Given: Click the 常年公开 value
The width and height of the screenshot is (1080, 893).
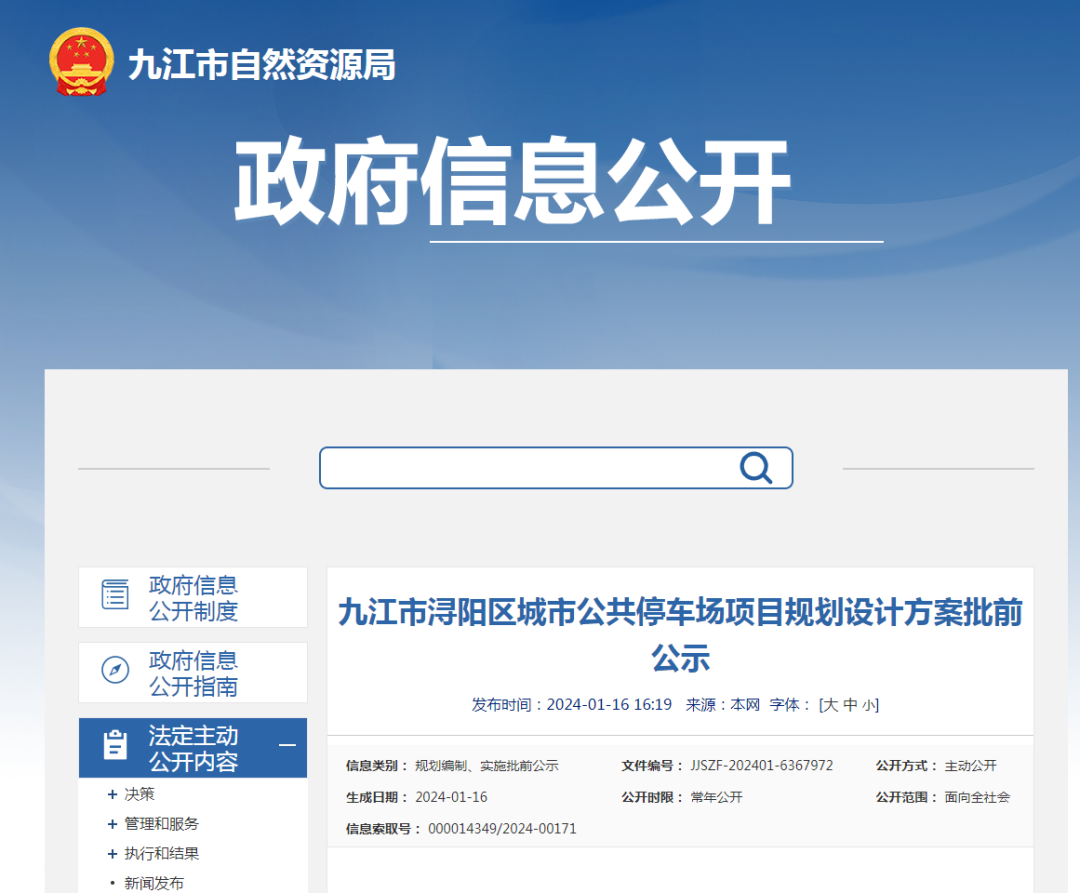Looking at the screenshot, I should click(x=716, y=797).
